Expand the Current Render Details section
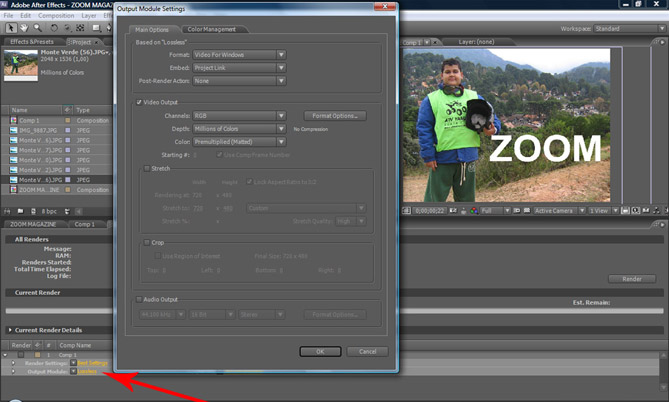This screenshot has height=402, width=669. coord(10,329)
